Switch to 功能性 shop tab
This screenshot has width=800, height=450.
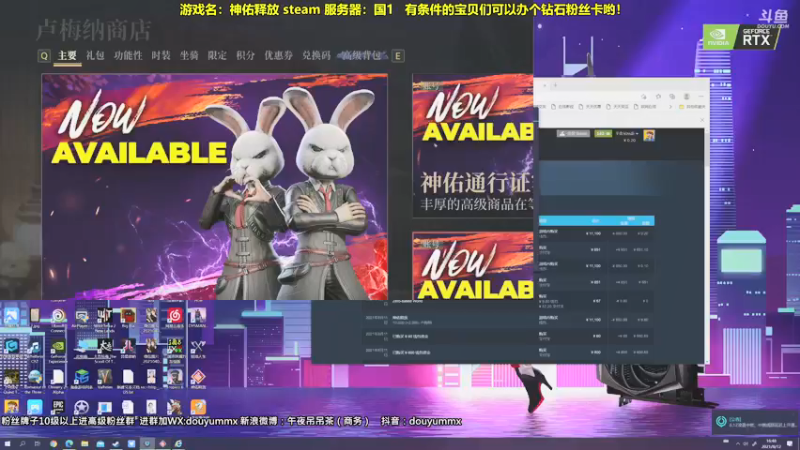(x=128, y=56)
